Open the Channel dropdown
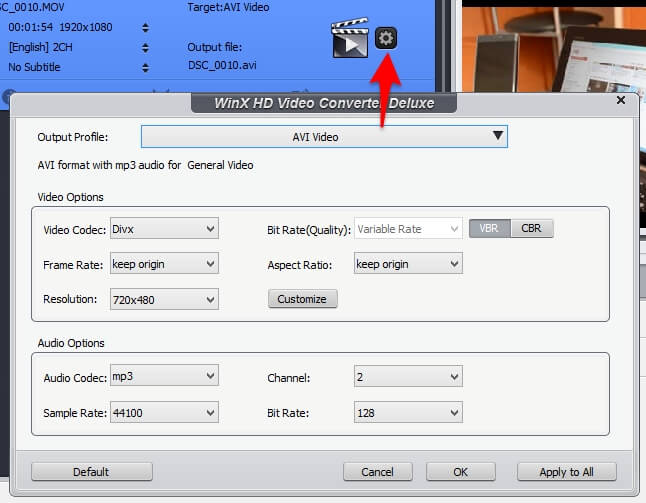 pos(408,377)
